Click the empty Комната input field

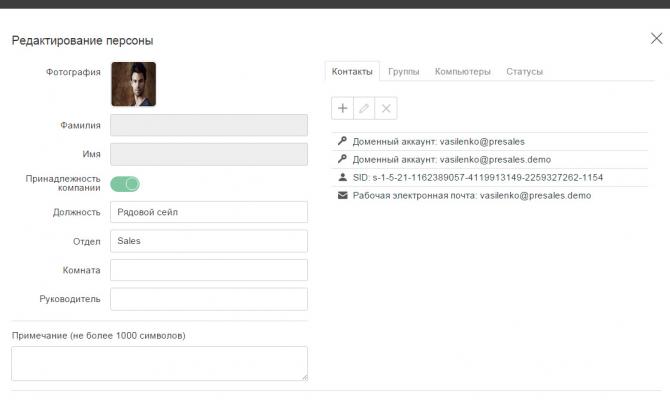coord(208,270)
